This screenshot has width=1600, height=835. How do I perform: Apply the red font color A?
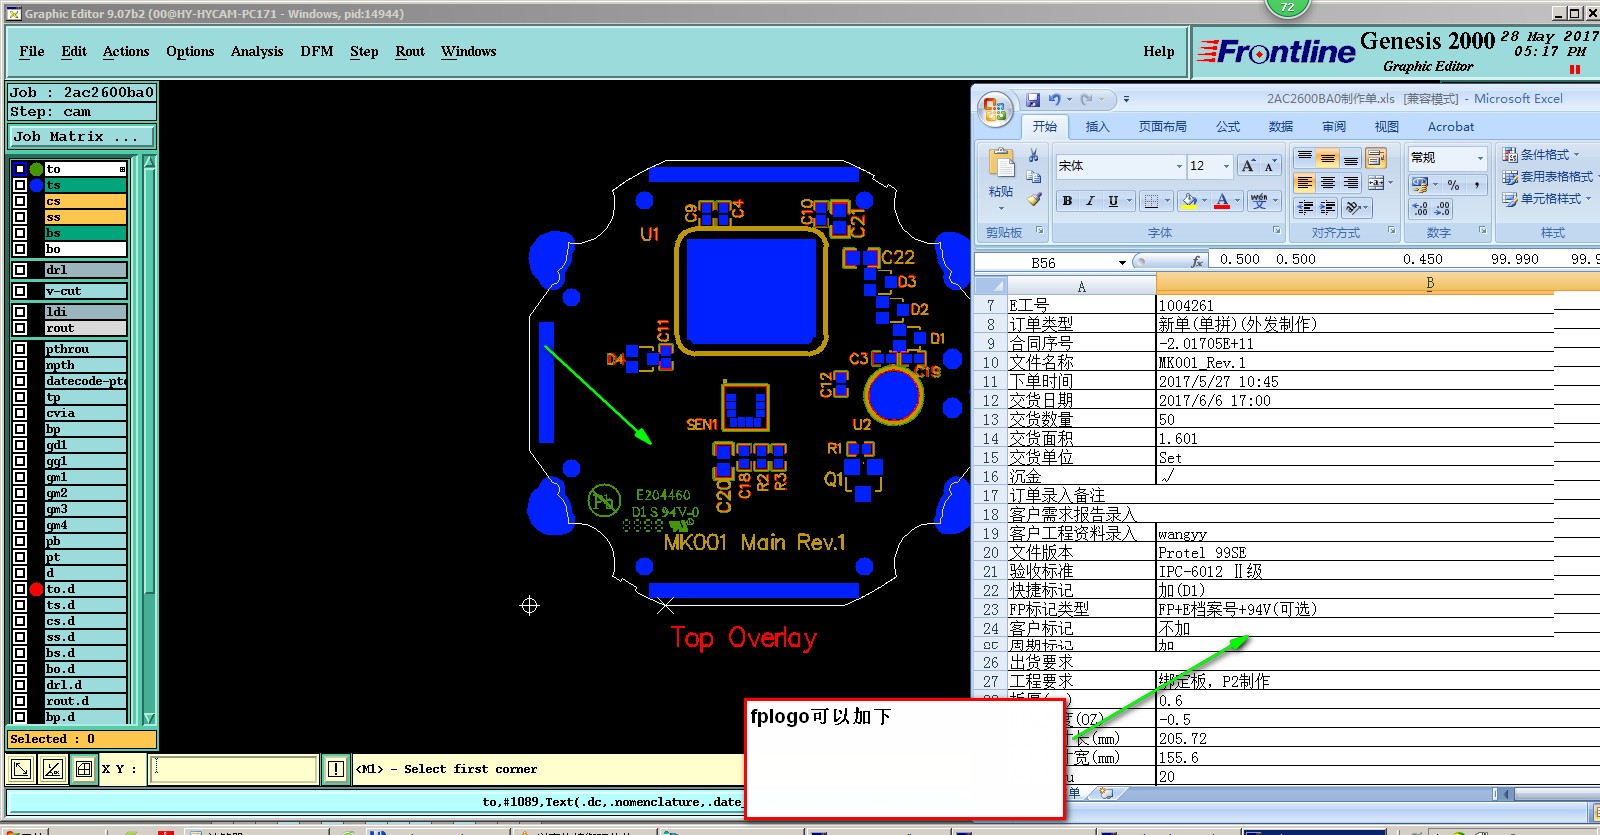click(x=1221, y=201)
